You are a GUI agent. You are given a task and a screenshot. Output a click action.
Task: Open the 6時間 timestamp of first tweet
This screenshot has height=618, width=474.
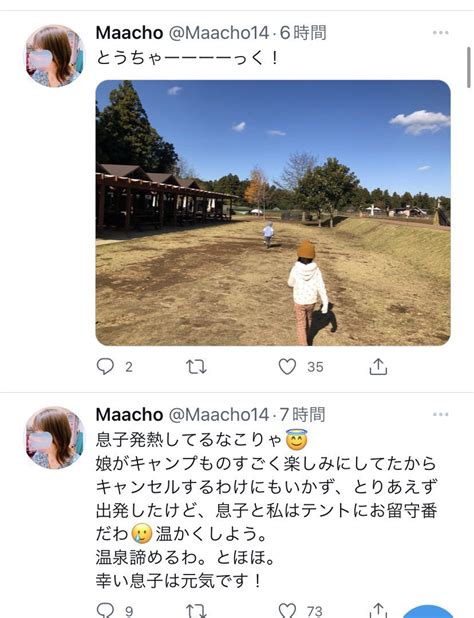point(303,33)
